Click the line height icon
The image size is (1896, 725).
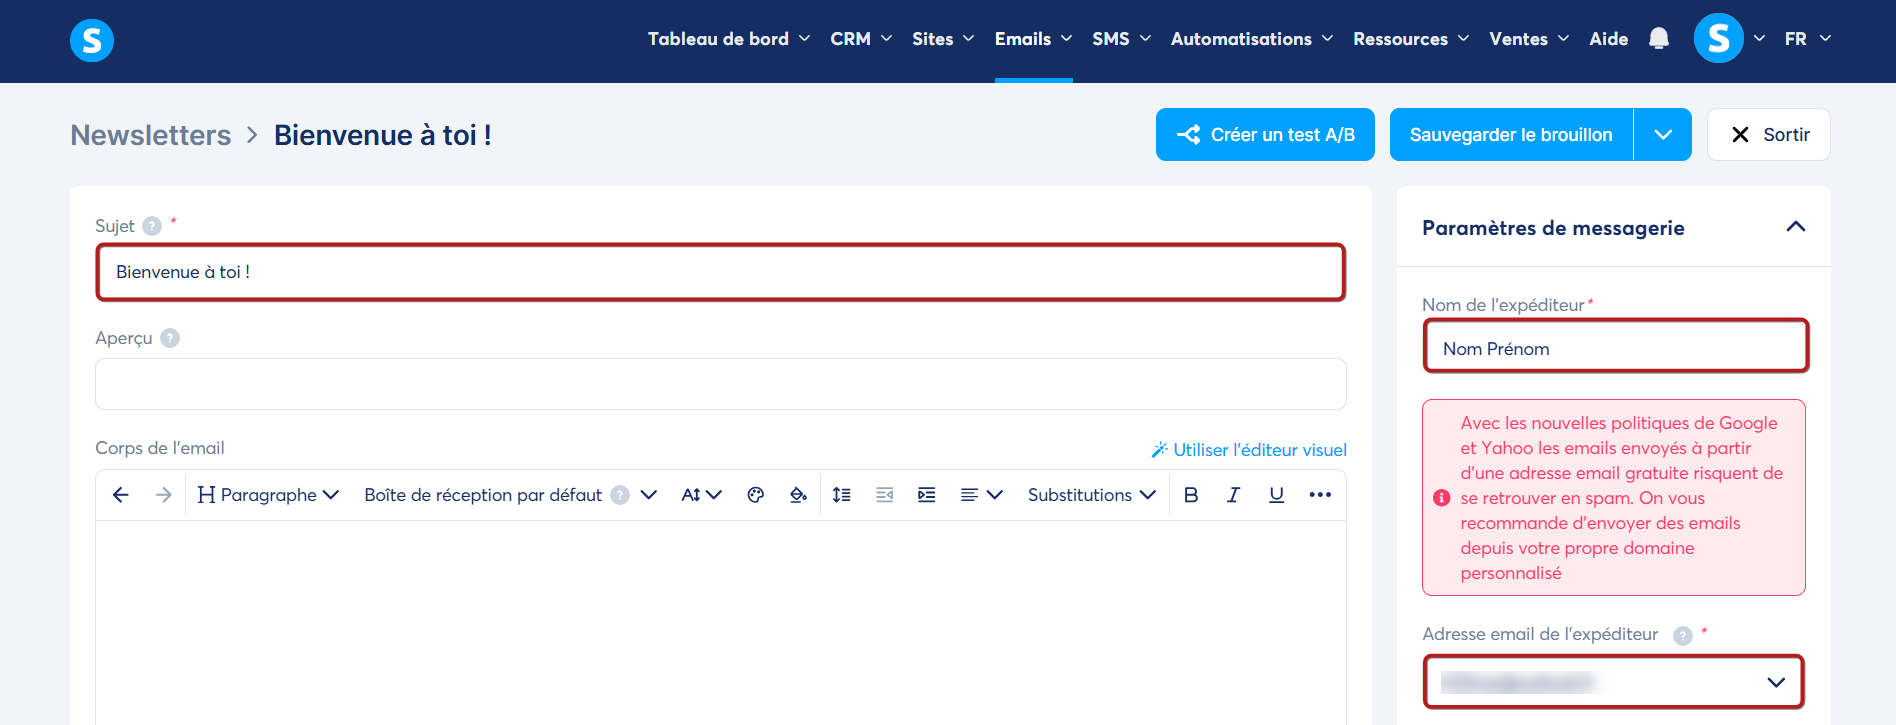[x=842, y=495]
